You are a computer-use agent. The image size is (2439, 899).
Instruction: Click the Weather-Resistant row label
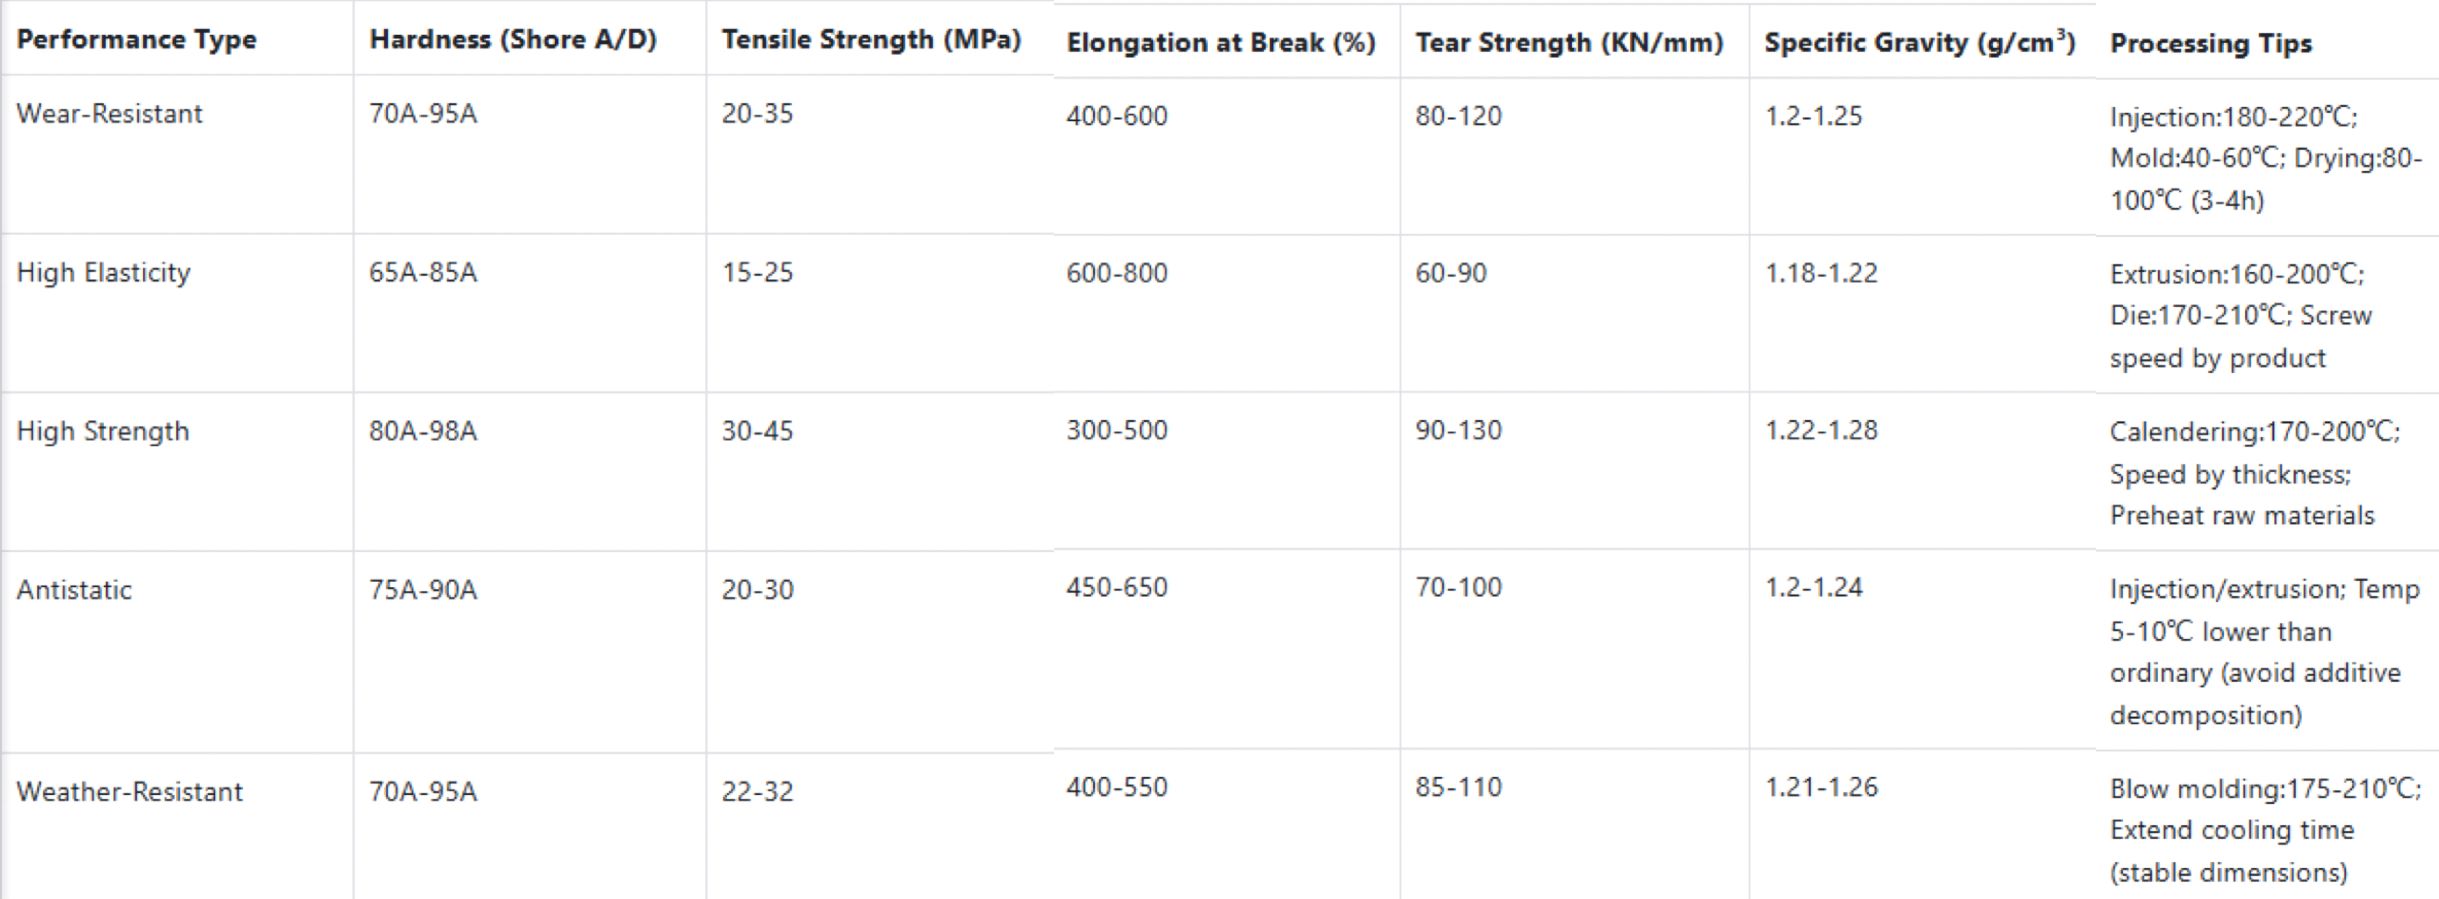coord(129,792)
